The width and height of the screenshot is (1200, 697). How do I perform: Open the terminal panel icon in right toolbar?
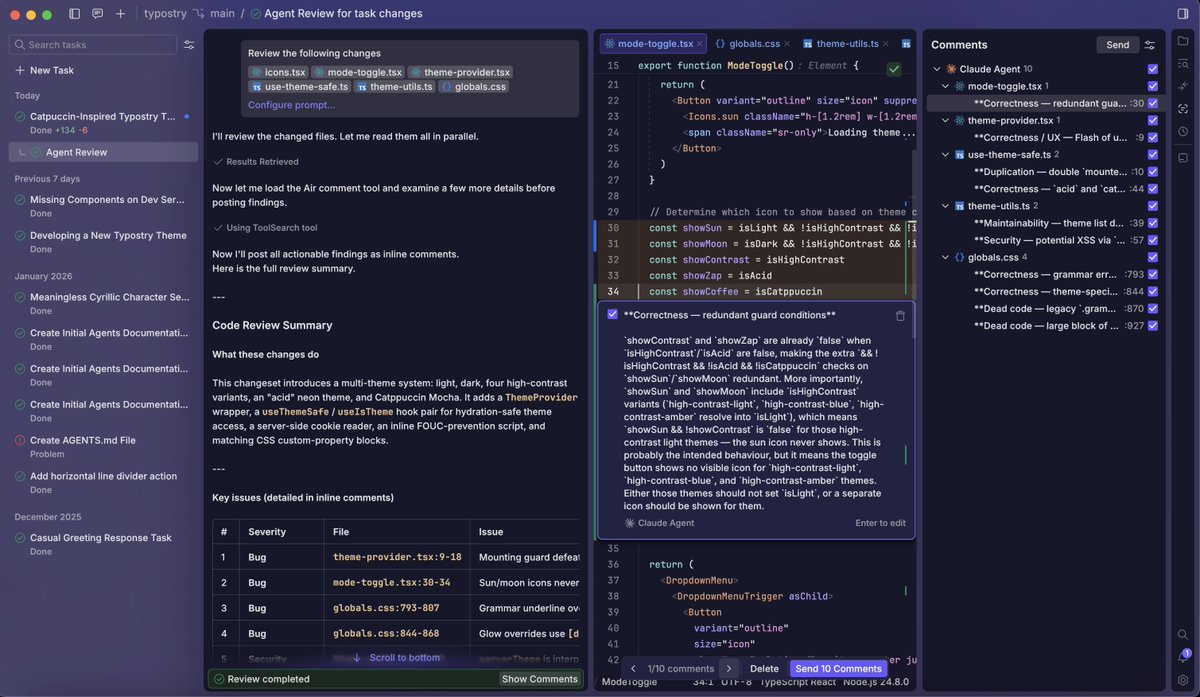(x=1183, y=158)
